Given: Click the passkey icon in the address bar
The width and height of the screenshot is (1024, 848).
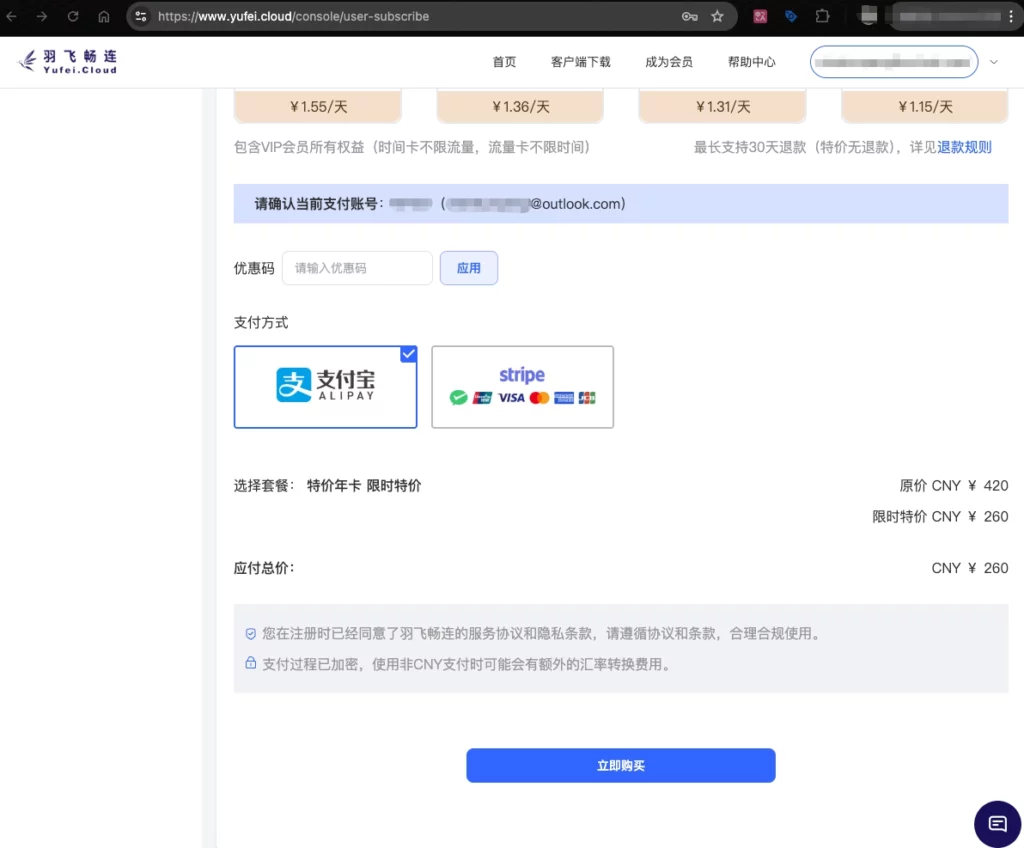Looking at the screenshot, I should (x=691, y=16).
